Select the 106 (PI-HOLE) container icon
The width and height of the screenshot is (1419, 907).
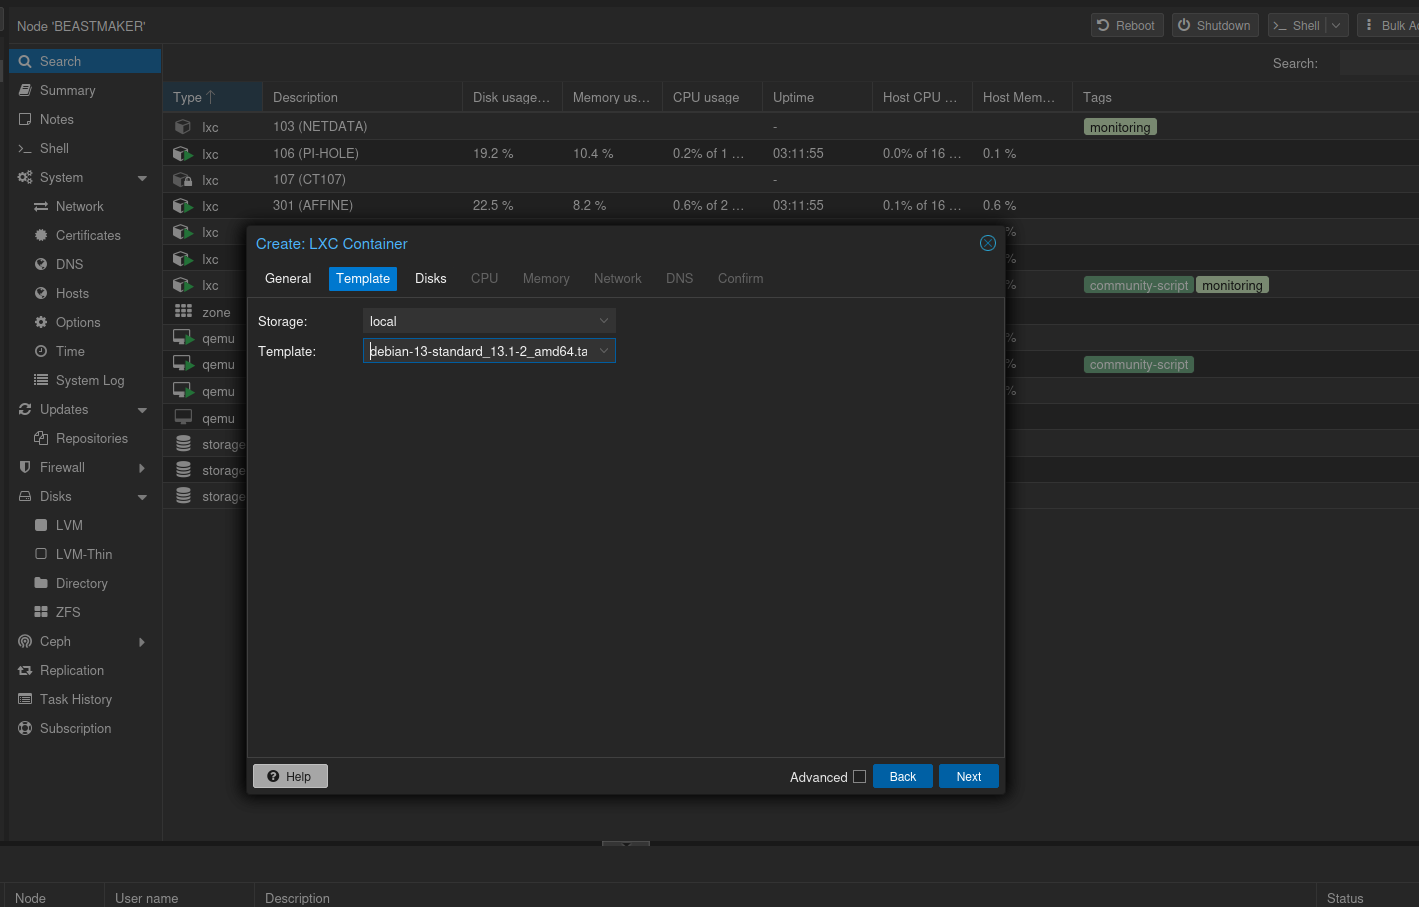(182, 153)
